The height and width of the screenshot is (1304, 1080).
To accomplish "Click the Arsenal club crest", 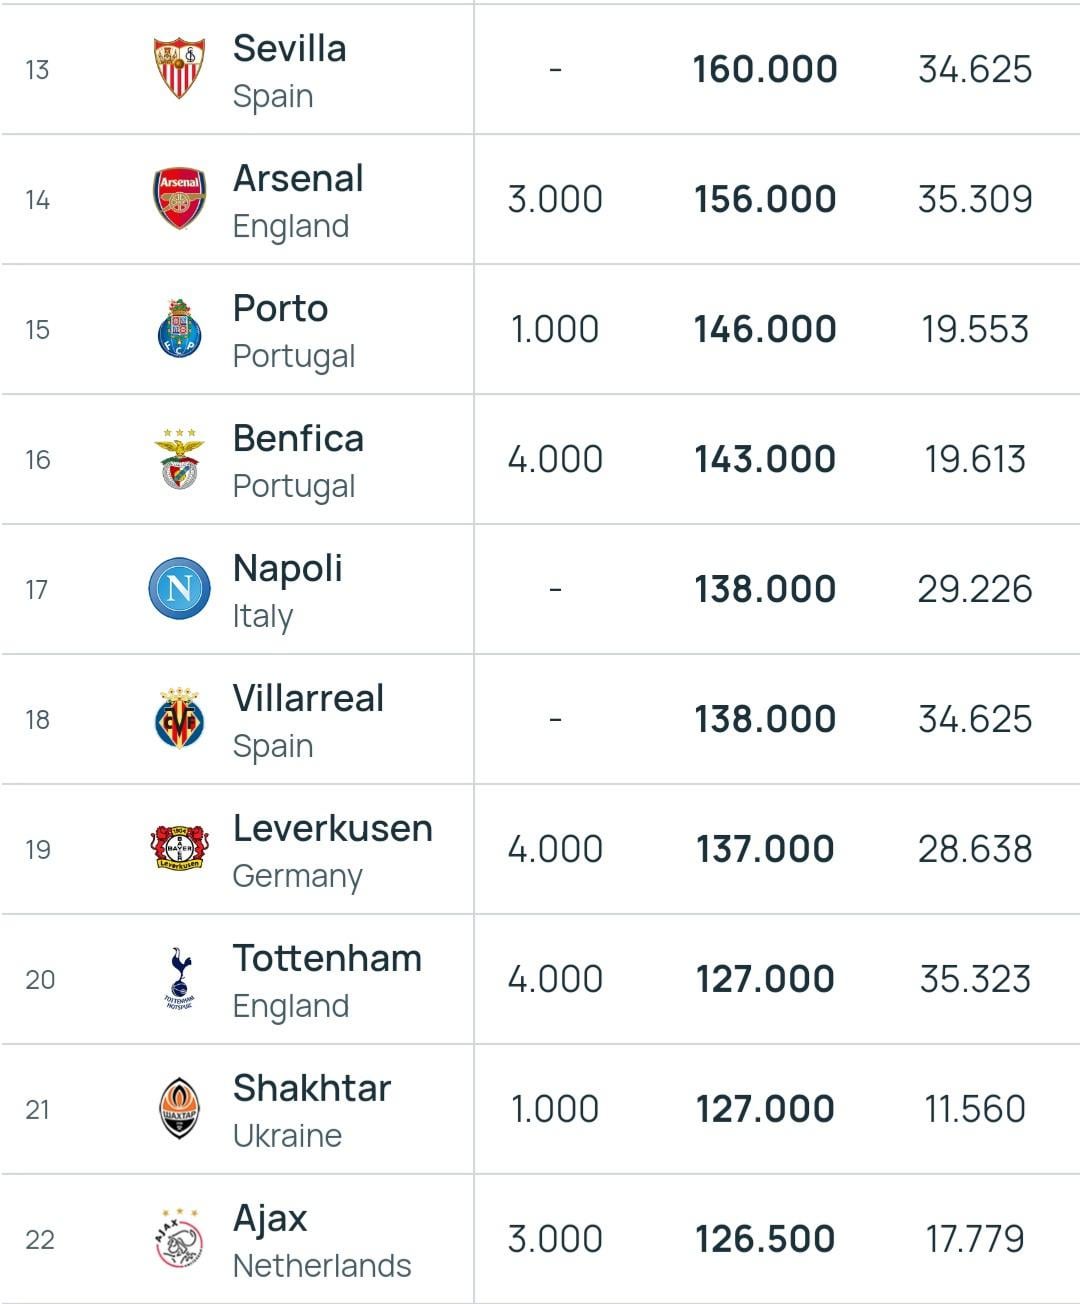I will pos(180,199).
